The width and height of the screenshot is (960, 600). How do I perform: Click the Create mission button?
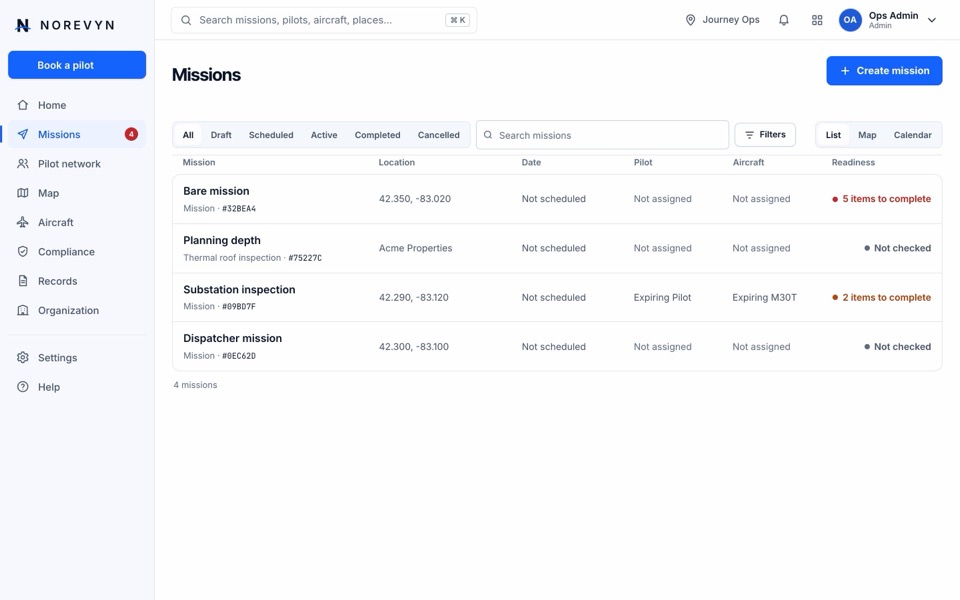884,71
